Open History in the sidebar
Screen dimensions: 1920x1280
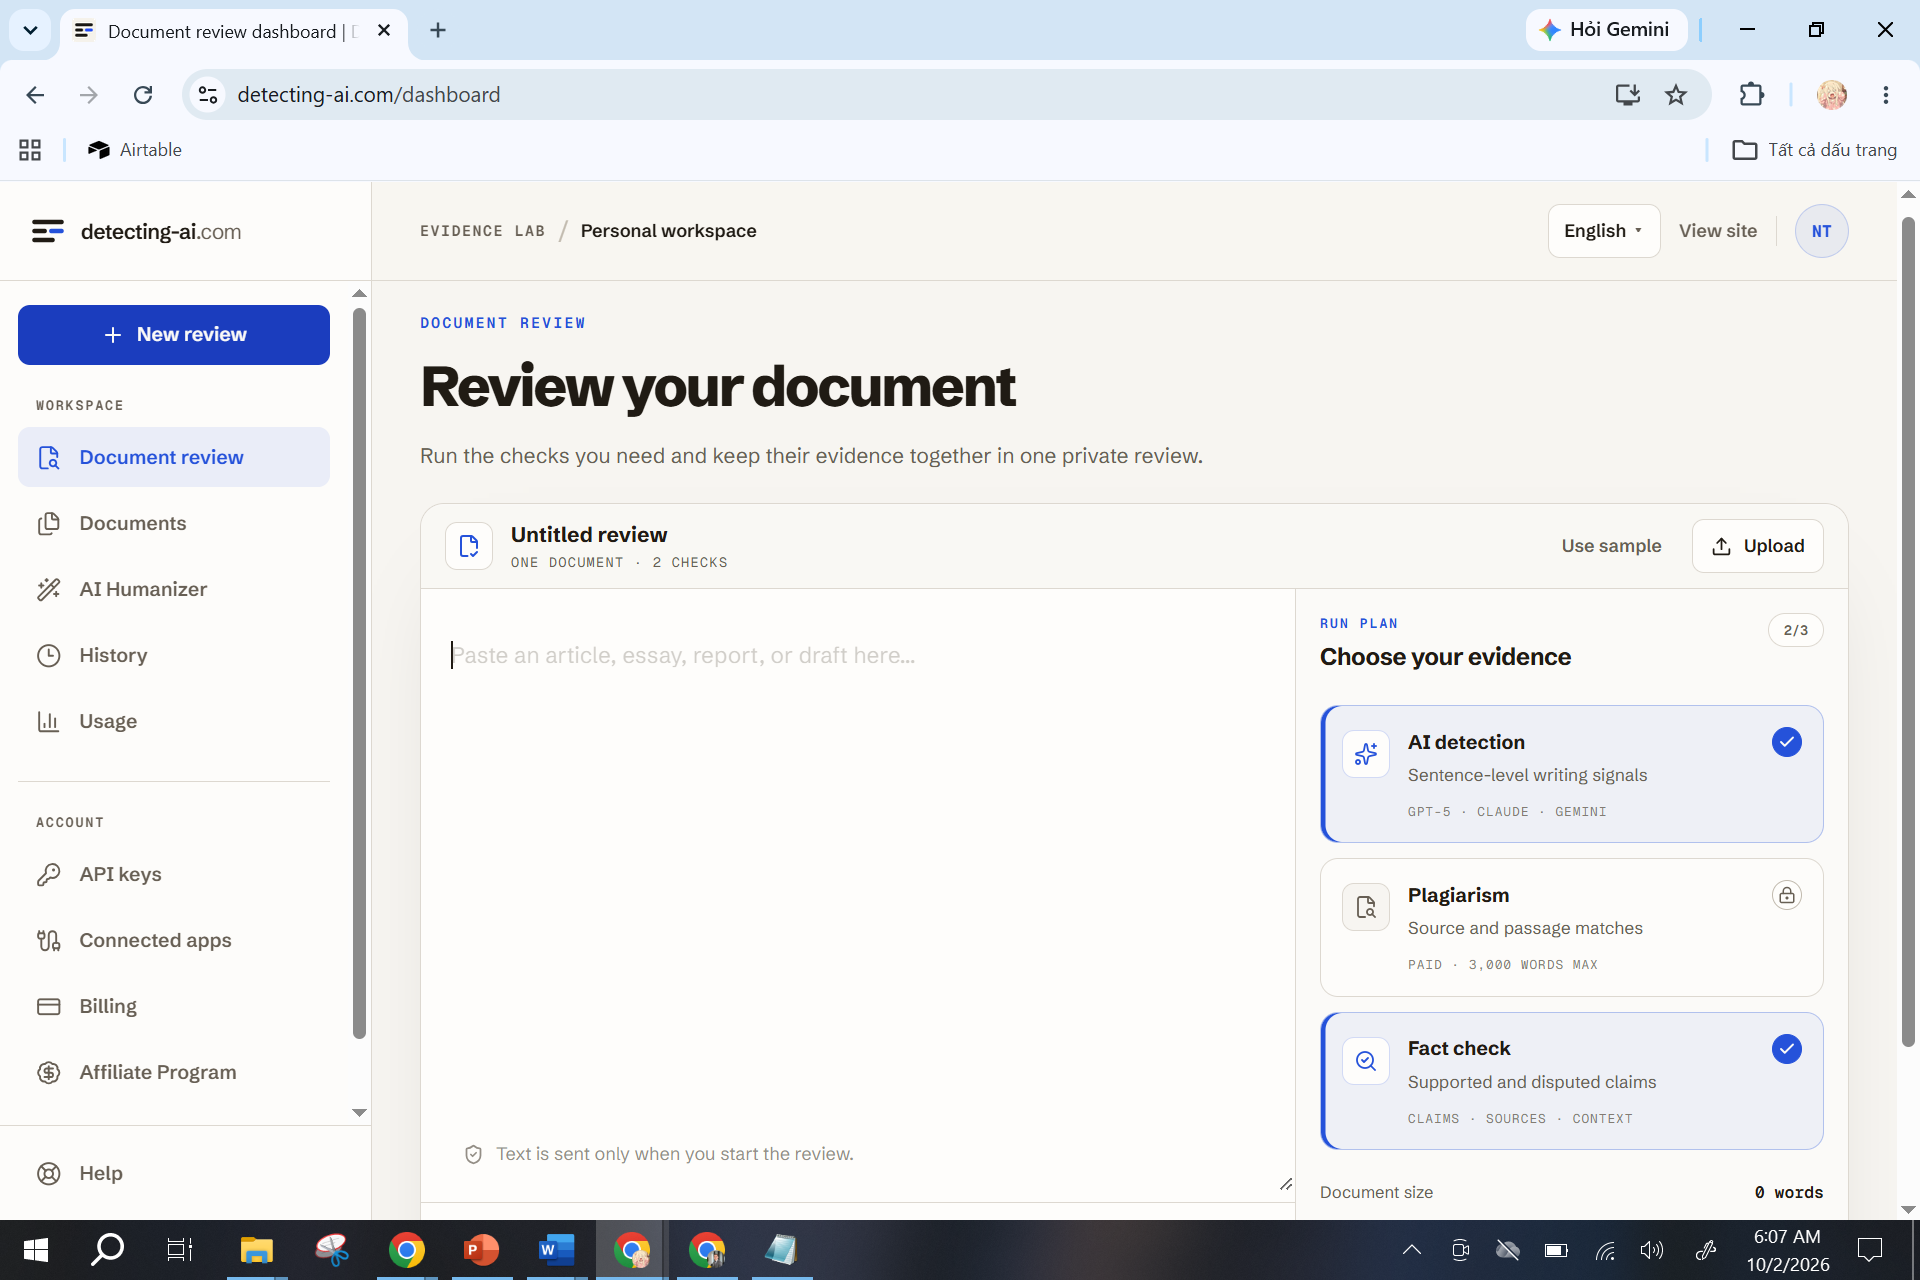click(174, 655)
